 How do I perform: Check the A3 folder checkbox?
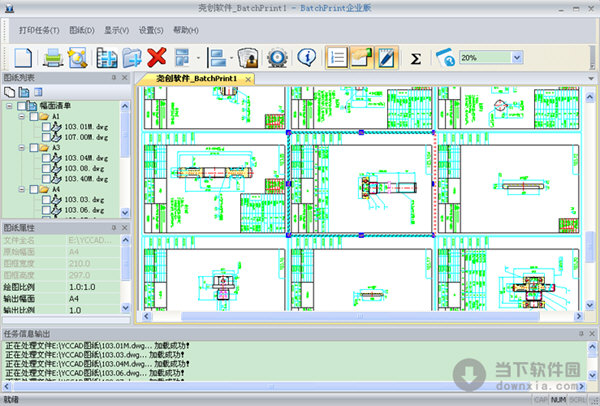pos(34,148)
